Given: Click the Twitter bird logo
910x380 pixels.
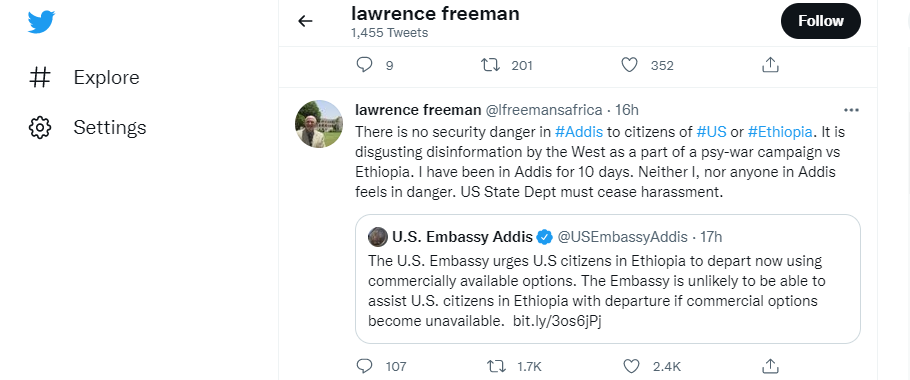Looking at the screenshot, I should [41, 22].
